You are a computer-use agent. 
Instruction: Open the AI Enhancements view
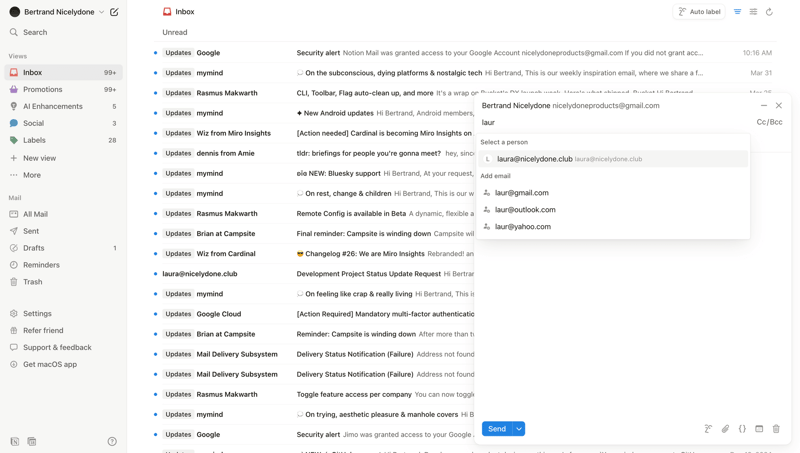pyautogui.click(x=63, y=106)
